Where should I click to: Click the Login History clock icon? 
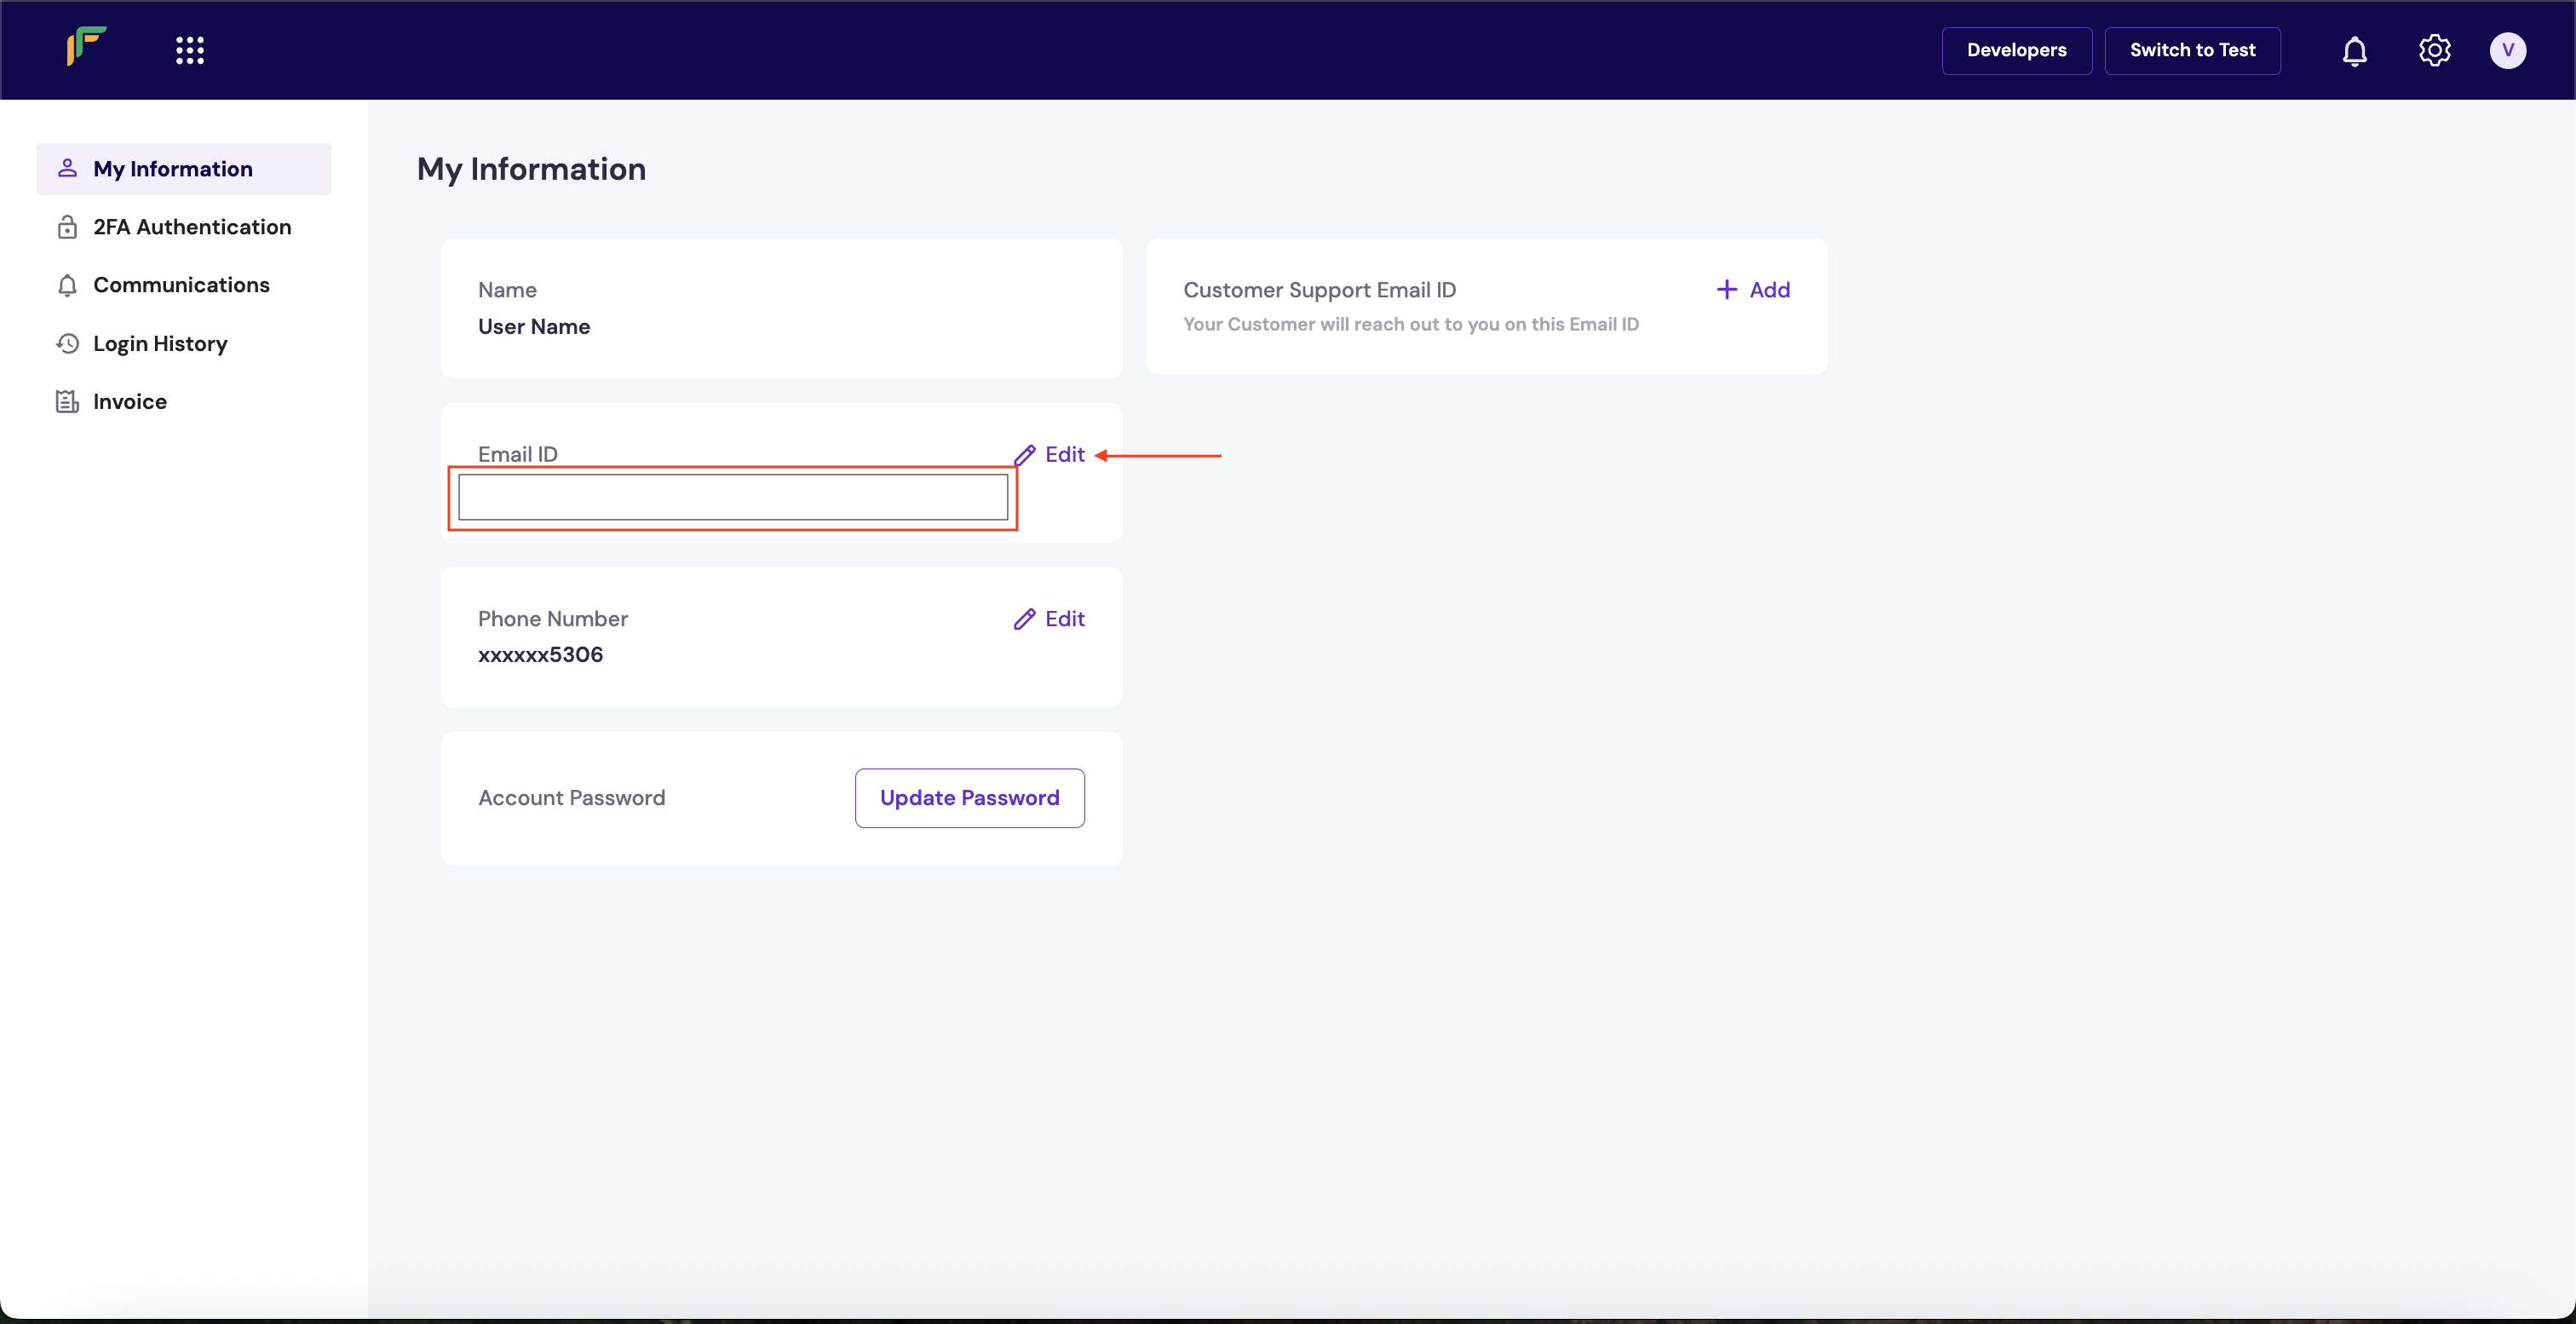tap(67, 344)
